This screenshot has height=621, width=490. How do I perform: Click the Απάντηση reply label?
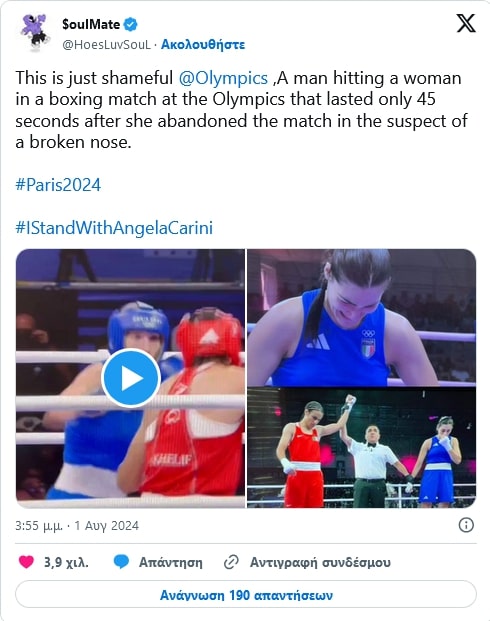(x=170, y=562)
